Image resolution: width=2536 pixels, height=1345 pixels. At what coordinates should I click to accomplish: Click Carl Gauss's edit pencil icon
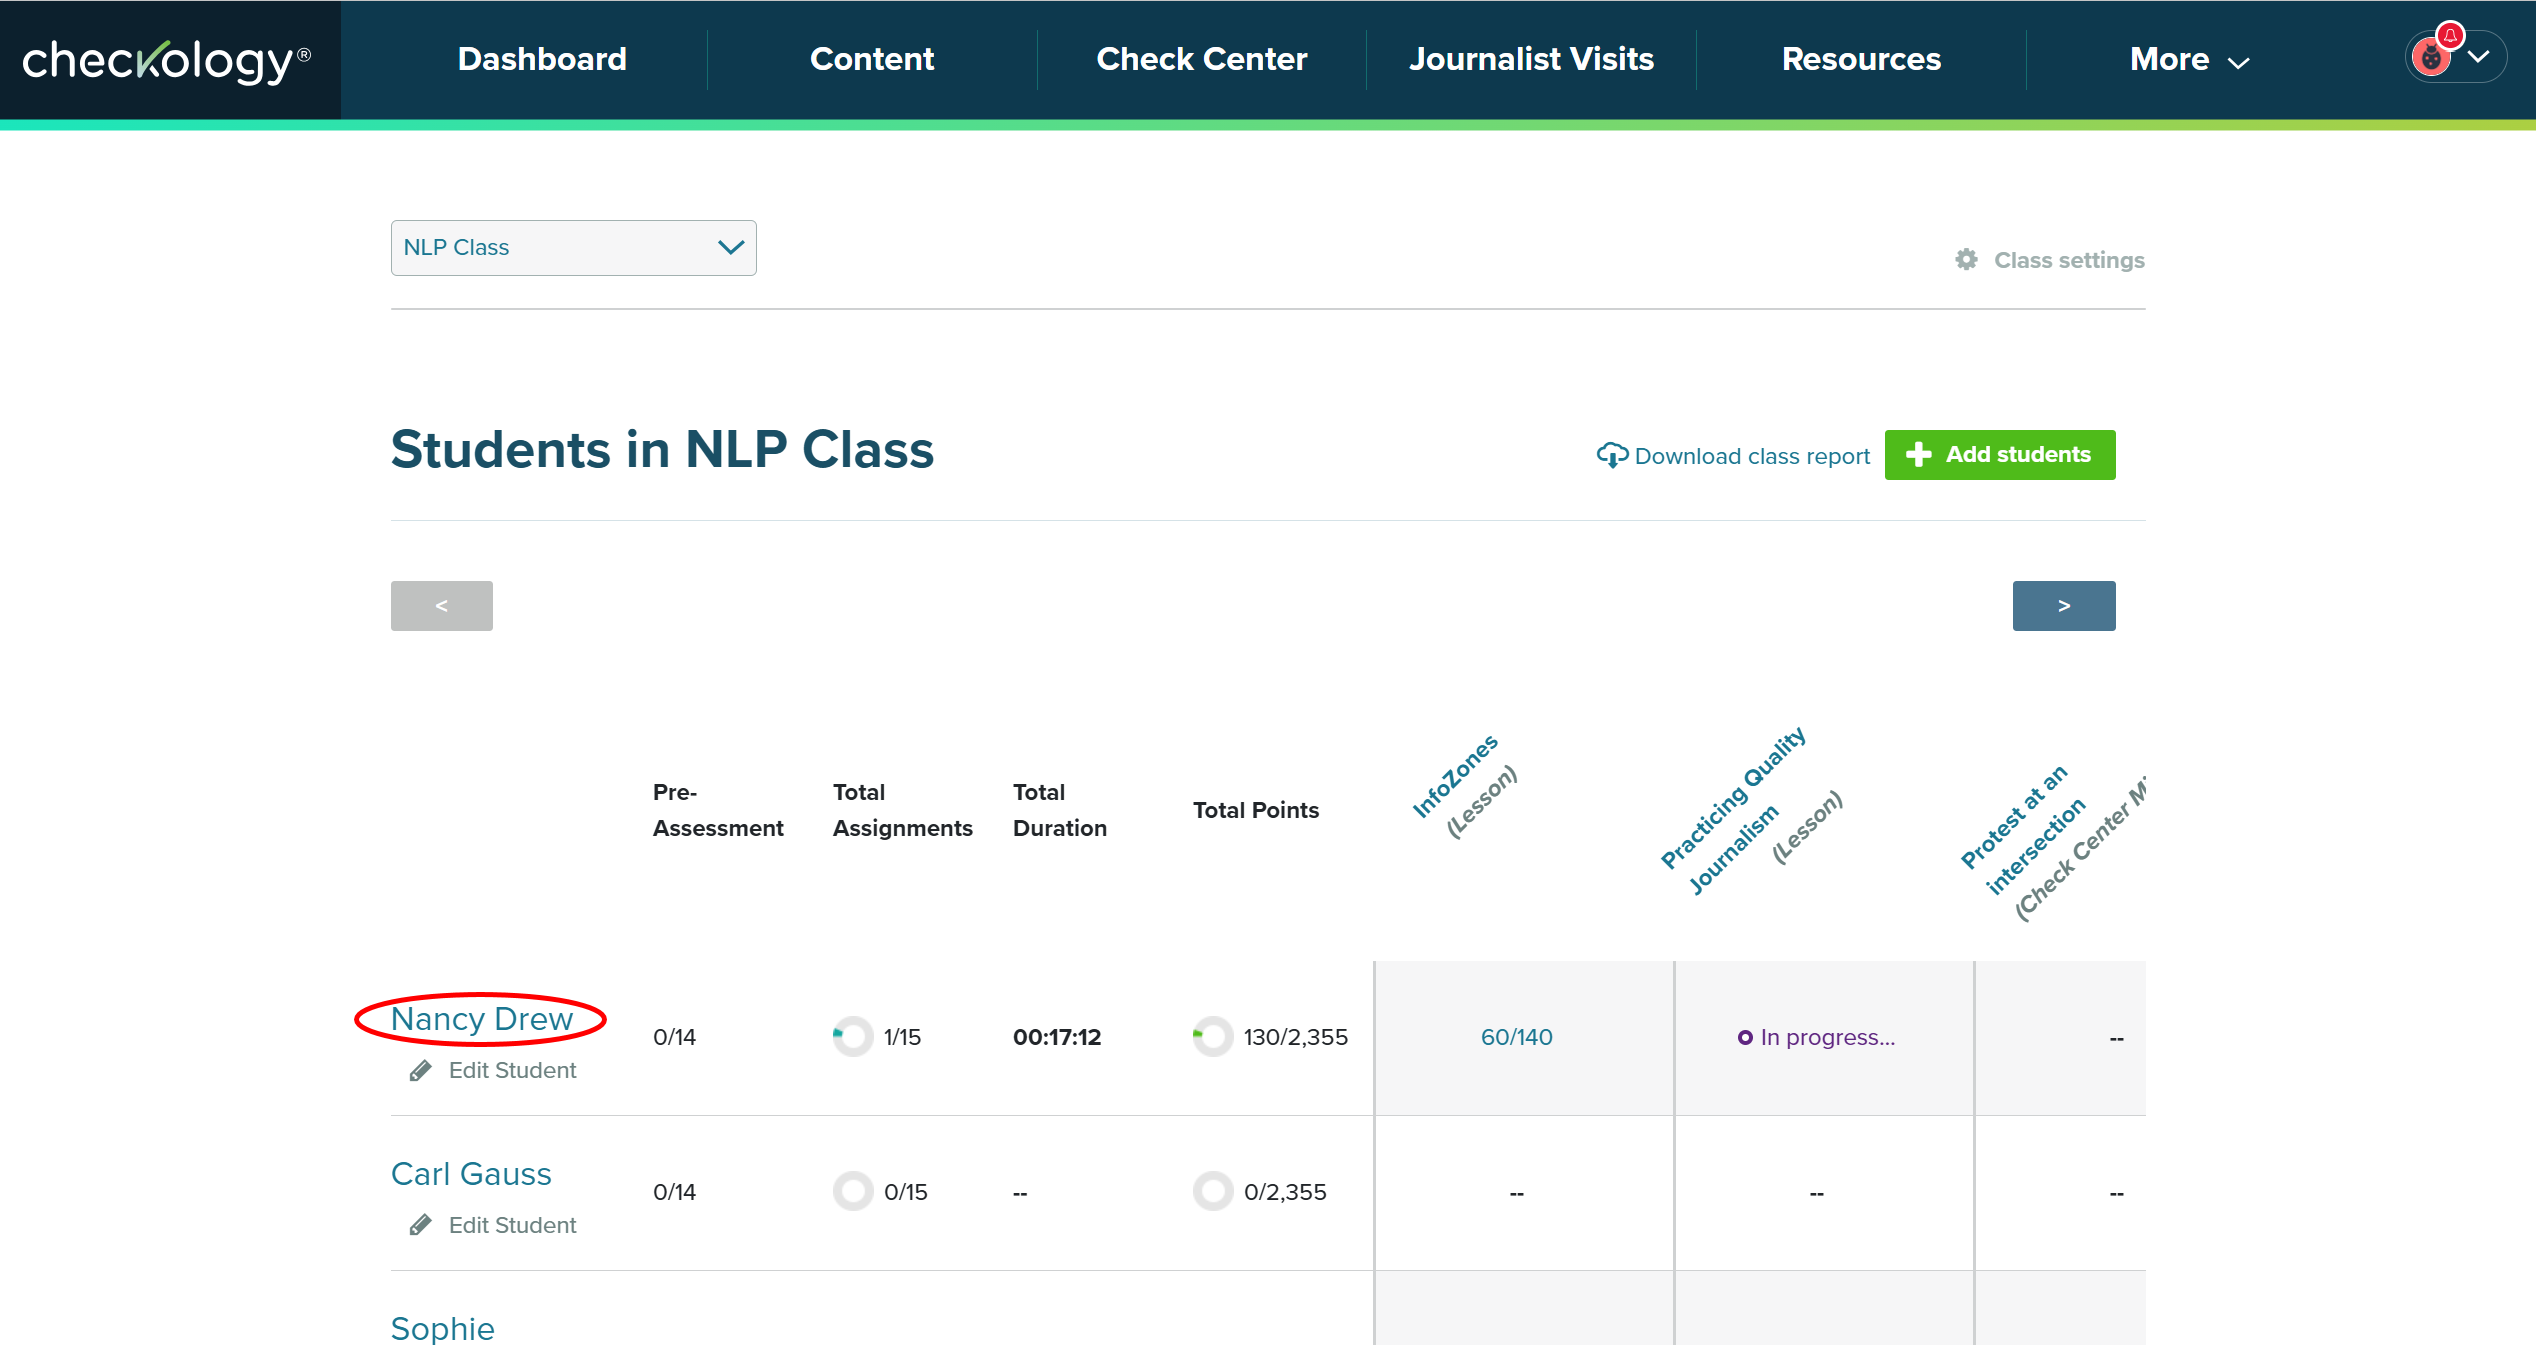pyautogui.click(x=421, y=1225)
